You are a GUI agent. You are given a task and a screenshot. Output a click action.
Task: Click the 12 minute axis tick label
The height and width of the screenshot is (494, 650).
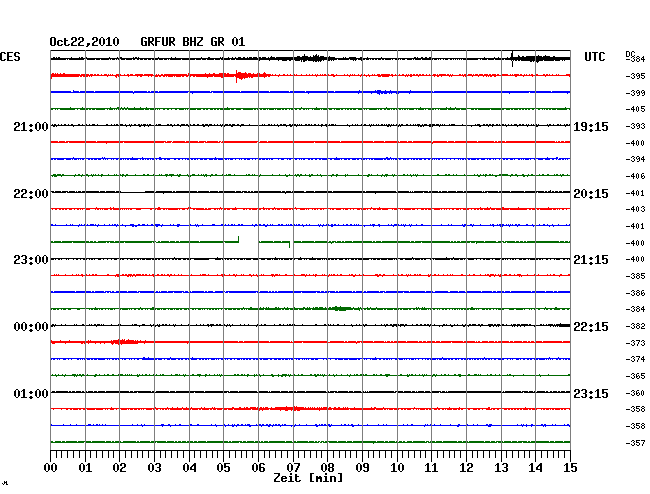click(x=466, y=468)
